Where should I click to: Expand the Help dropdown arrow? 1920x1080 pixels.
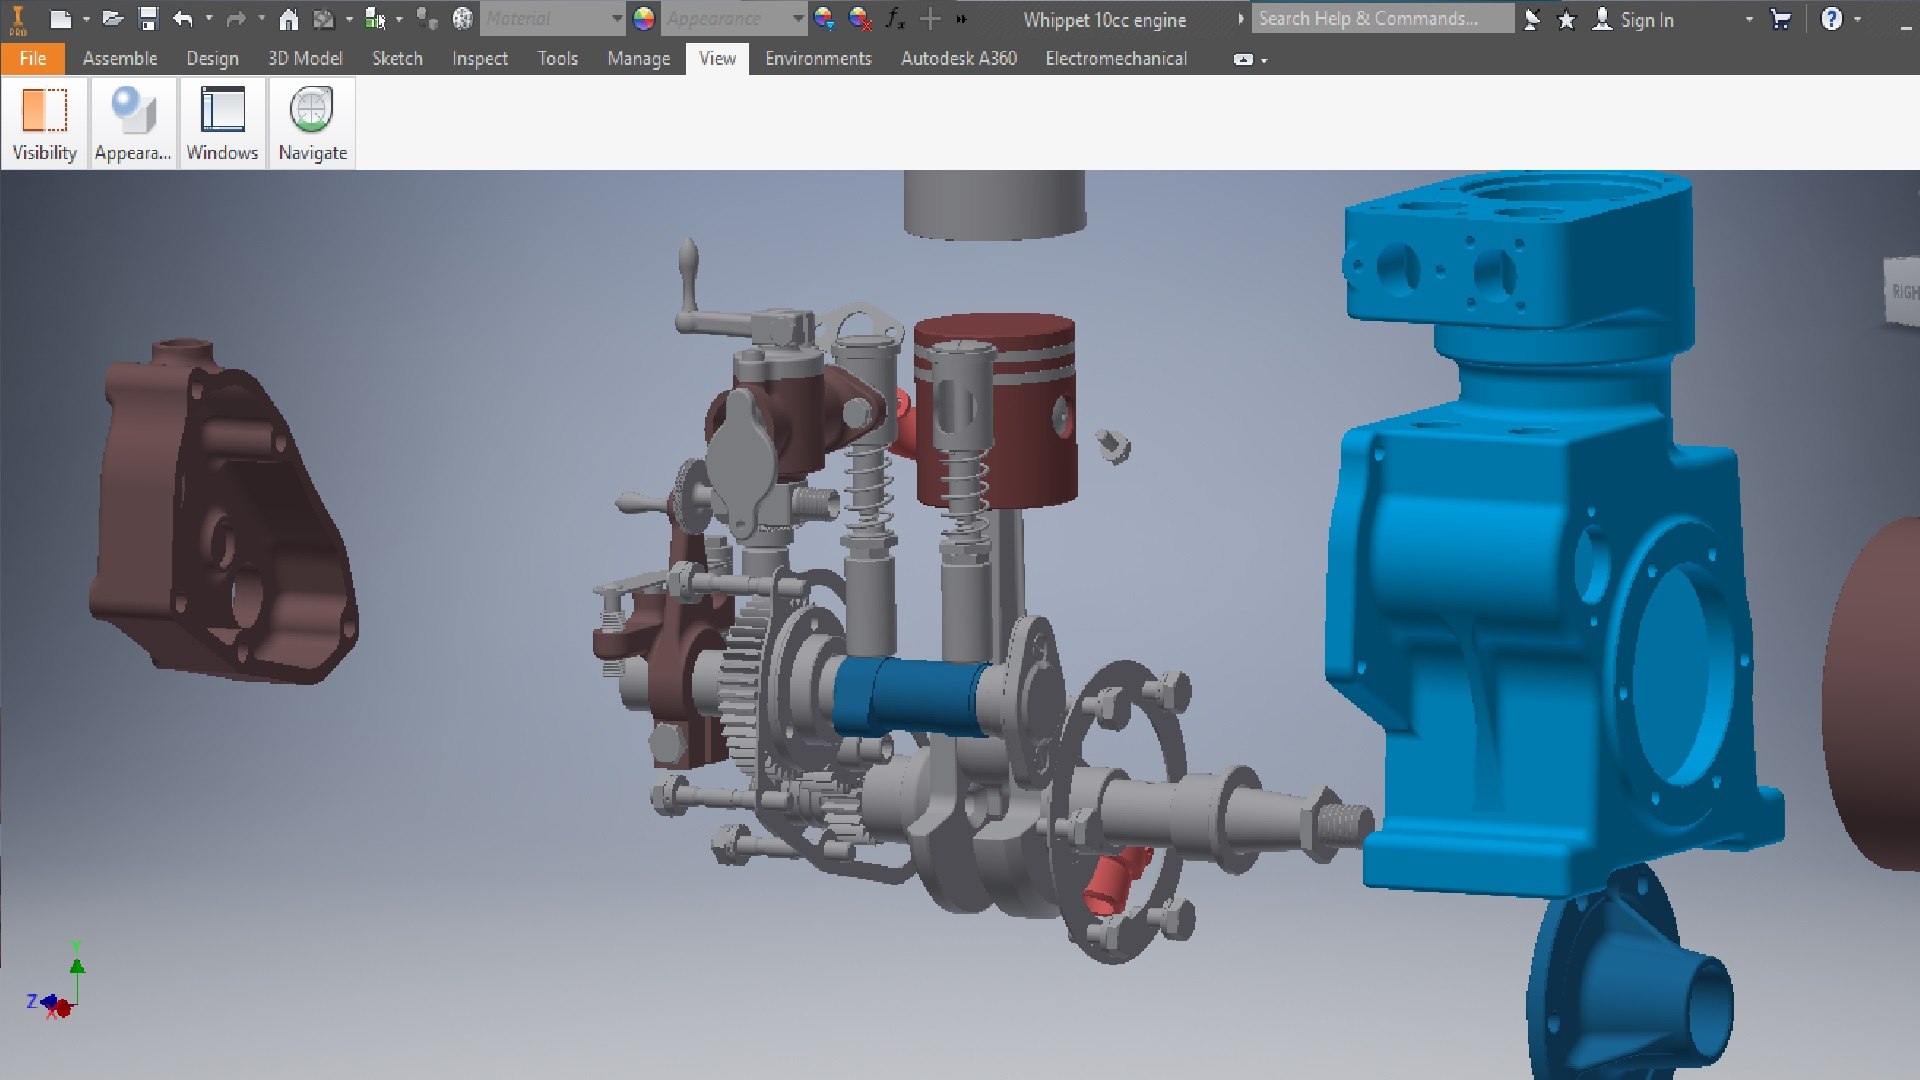1858,19
